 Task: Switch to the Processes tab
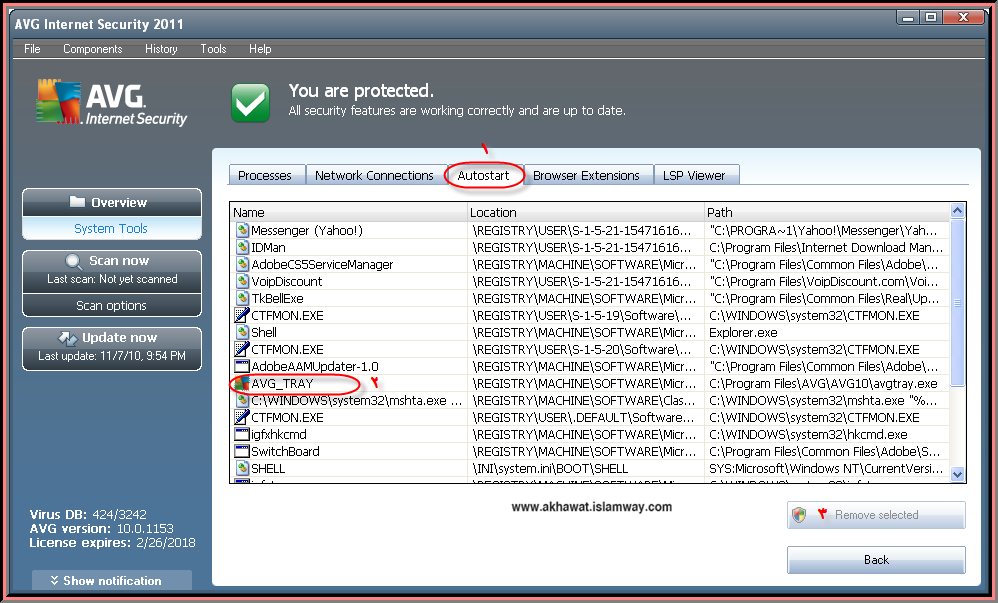(x=265, y=175)
